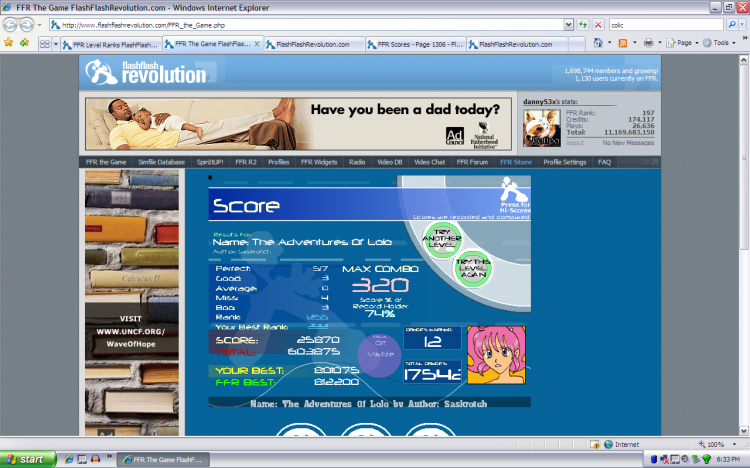
Task: Open Profiles menu item
Action: point(278,162)
